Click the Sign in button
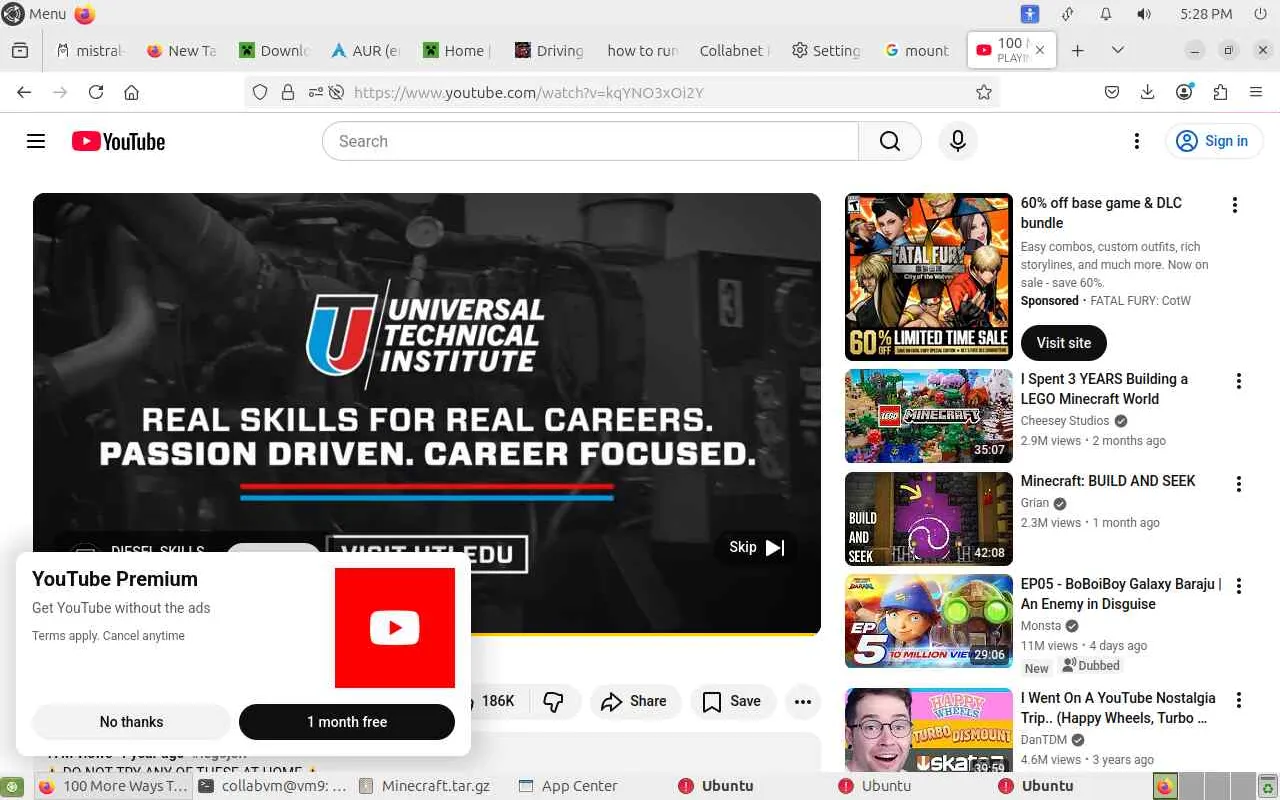Viewport: 1280px width, 800px height. [1214, 141]
